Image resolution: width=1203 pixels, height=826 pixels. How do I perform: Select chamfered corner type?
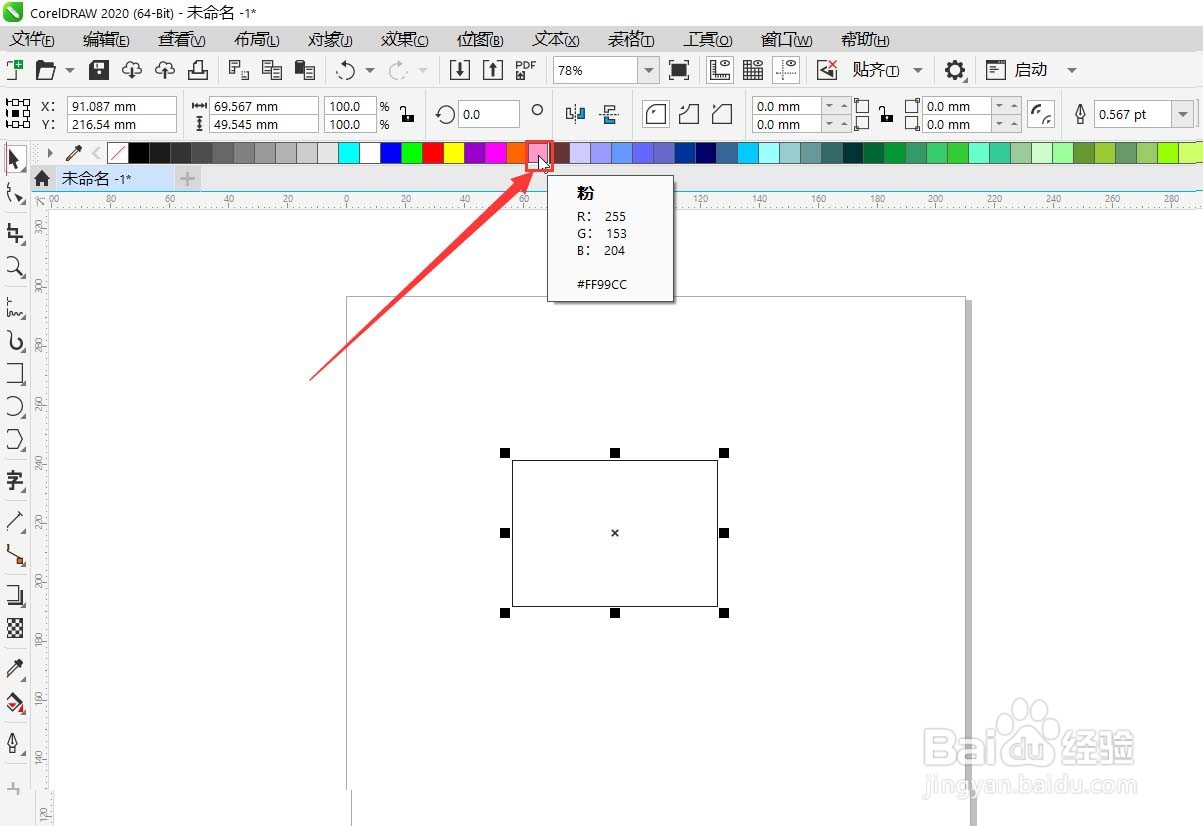click(722, 114)
